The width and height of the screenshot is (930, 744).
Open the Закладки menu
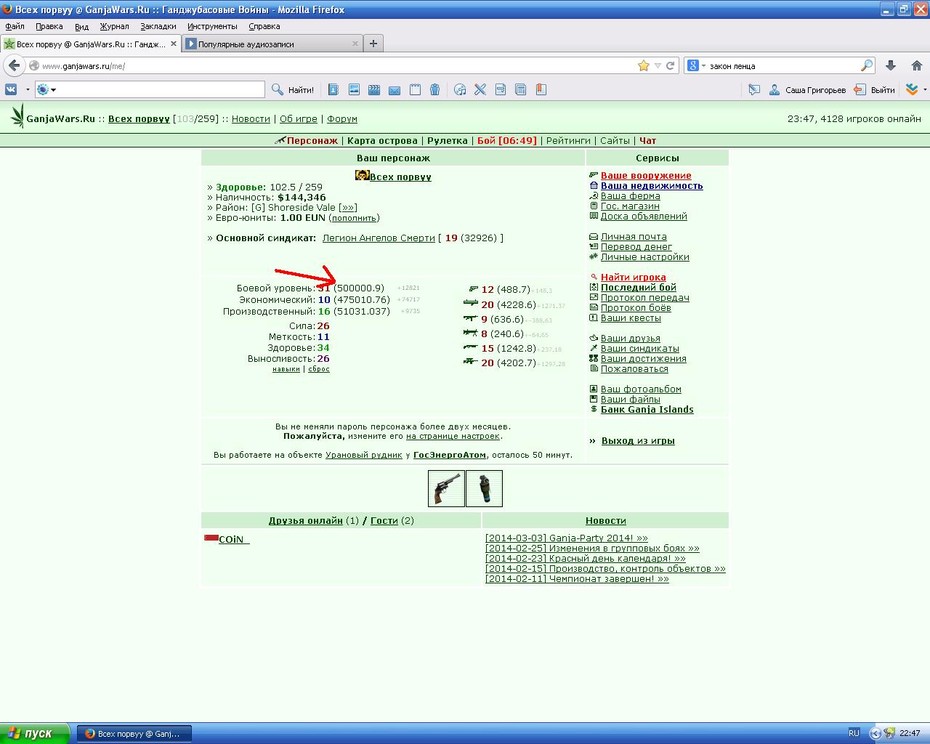click(x=158, y=26)
